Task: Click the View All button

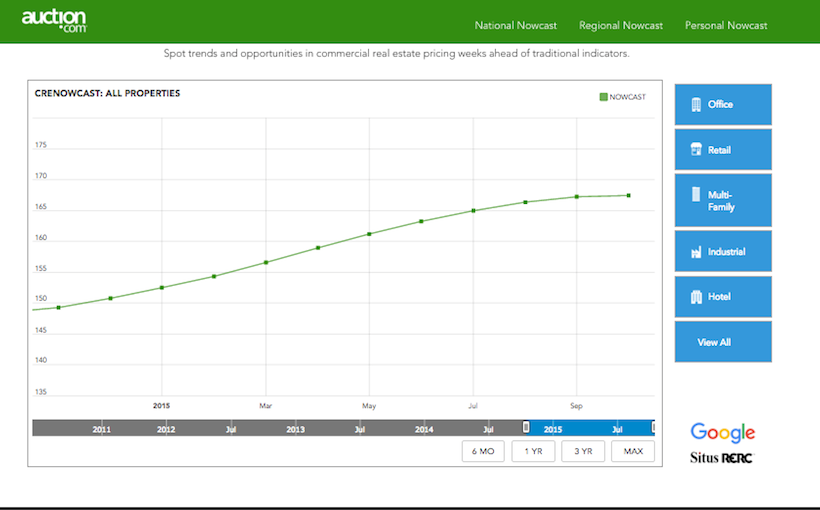Action: tap(723, 342)
